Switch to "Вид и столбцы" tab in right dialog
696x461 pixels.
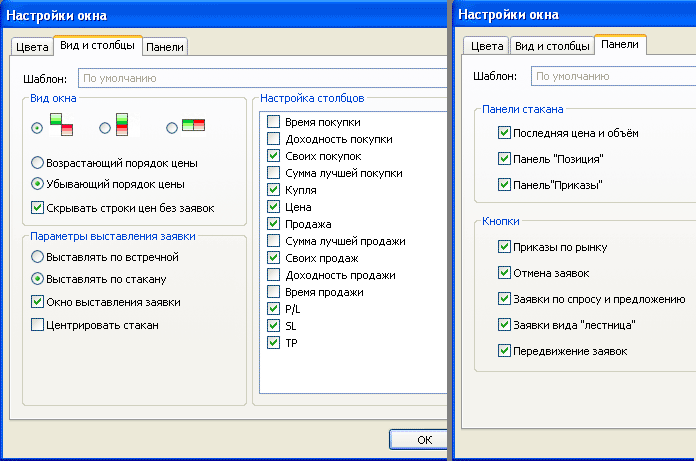552,46
